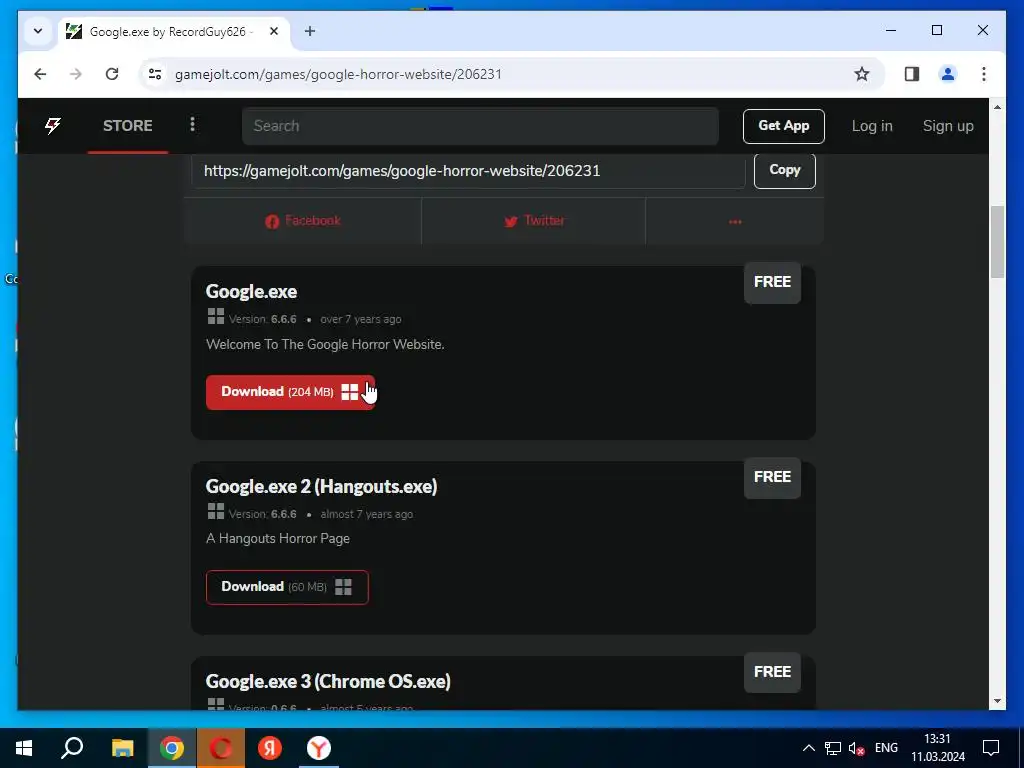This screenshot has width=1024, height=768.
Task: Open Windows taskbar search
Action: click(72, 748)
